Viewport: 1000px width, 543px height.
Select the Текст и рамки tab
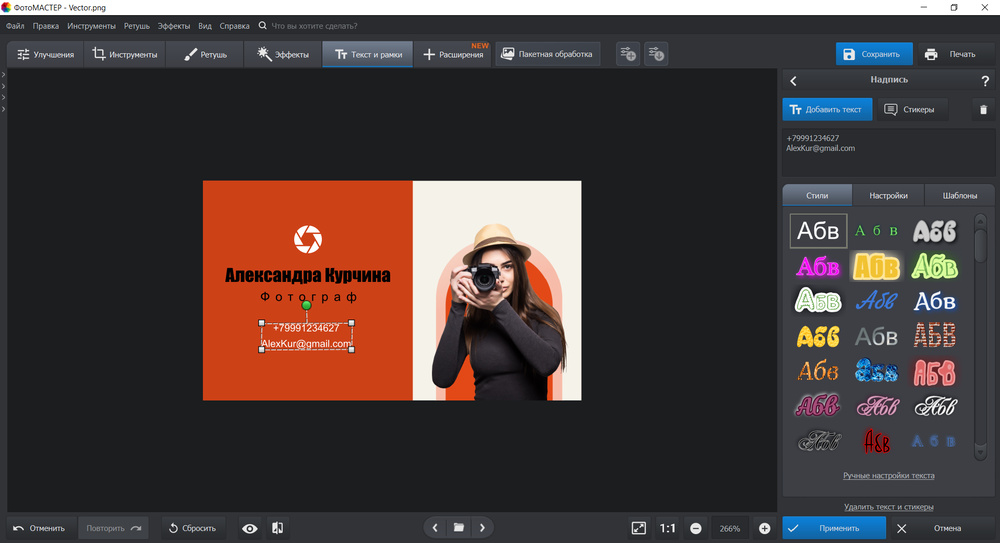pos(368,54)
